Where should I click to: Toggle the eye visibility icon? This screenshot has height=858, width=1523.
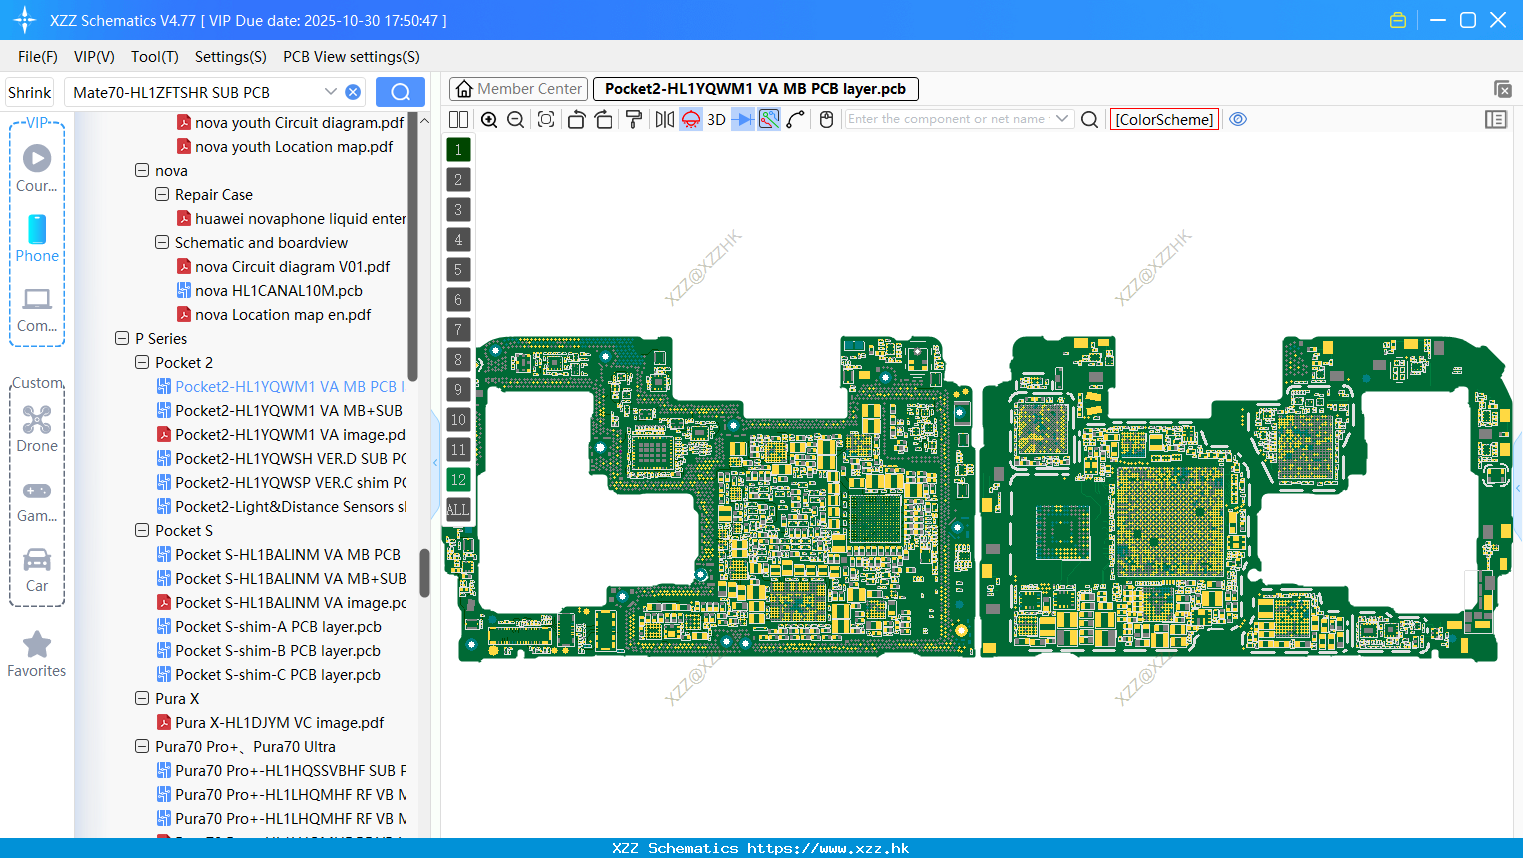click(1238, 119)
